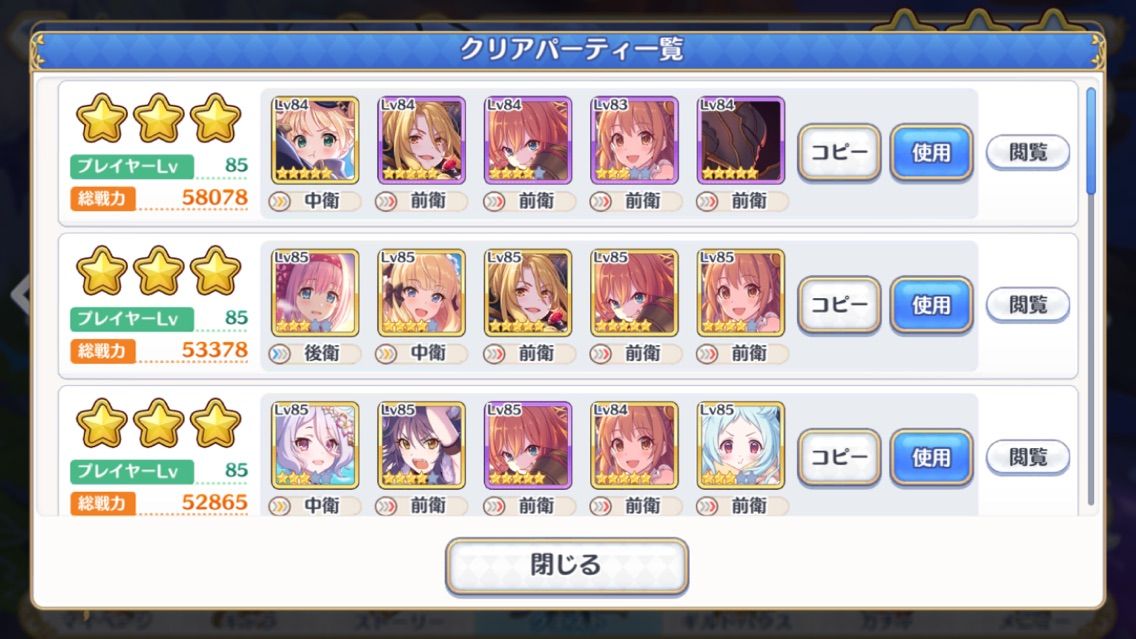This screenshot has width=1136, height=639.
Task: Select the pink-haired rearguard character in second party
Action: pyautogui.click(x=315, y=293)
